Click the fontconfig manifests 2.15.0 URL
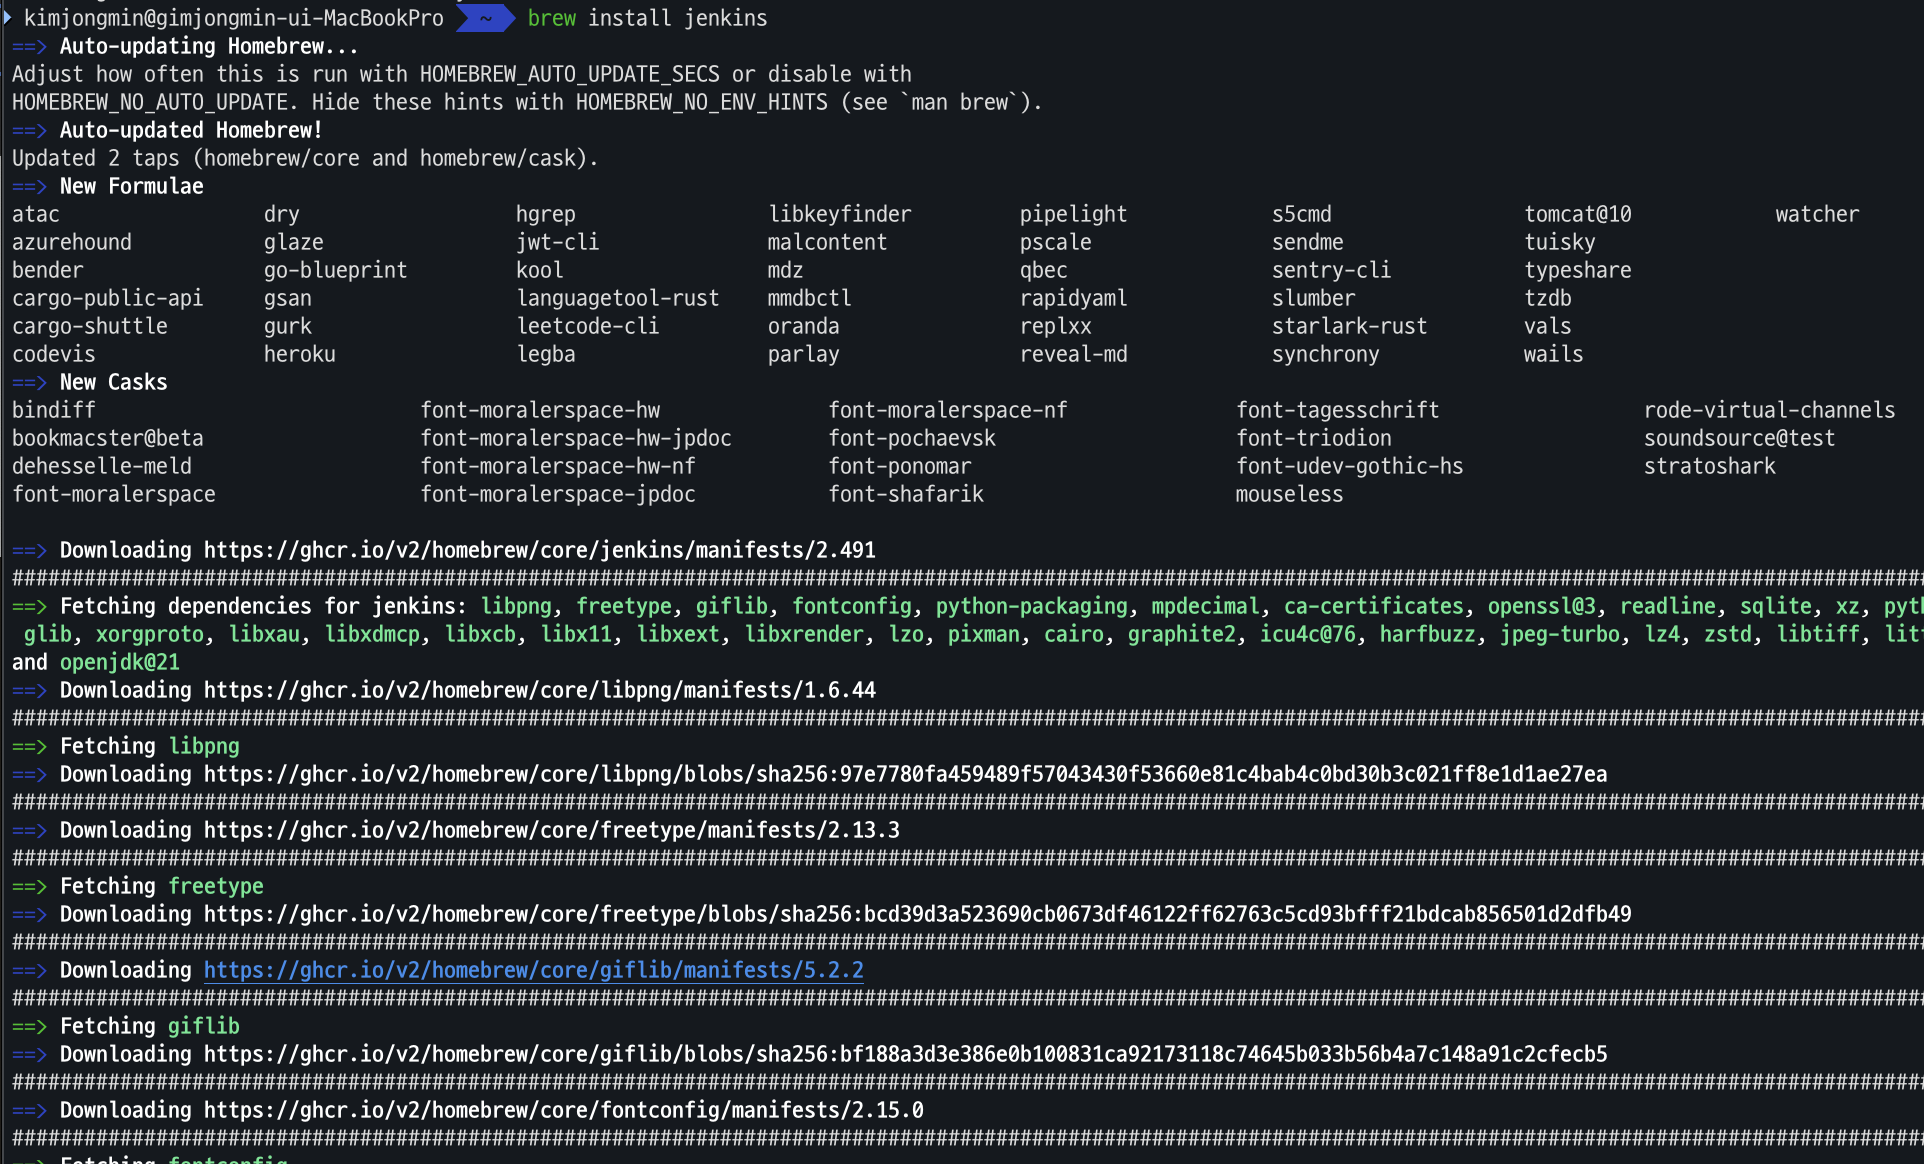The height and width of the screenshot is (1164, 1924). (563, 1110)
